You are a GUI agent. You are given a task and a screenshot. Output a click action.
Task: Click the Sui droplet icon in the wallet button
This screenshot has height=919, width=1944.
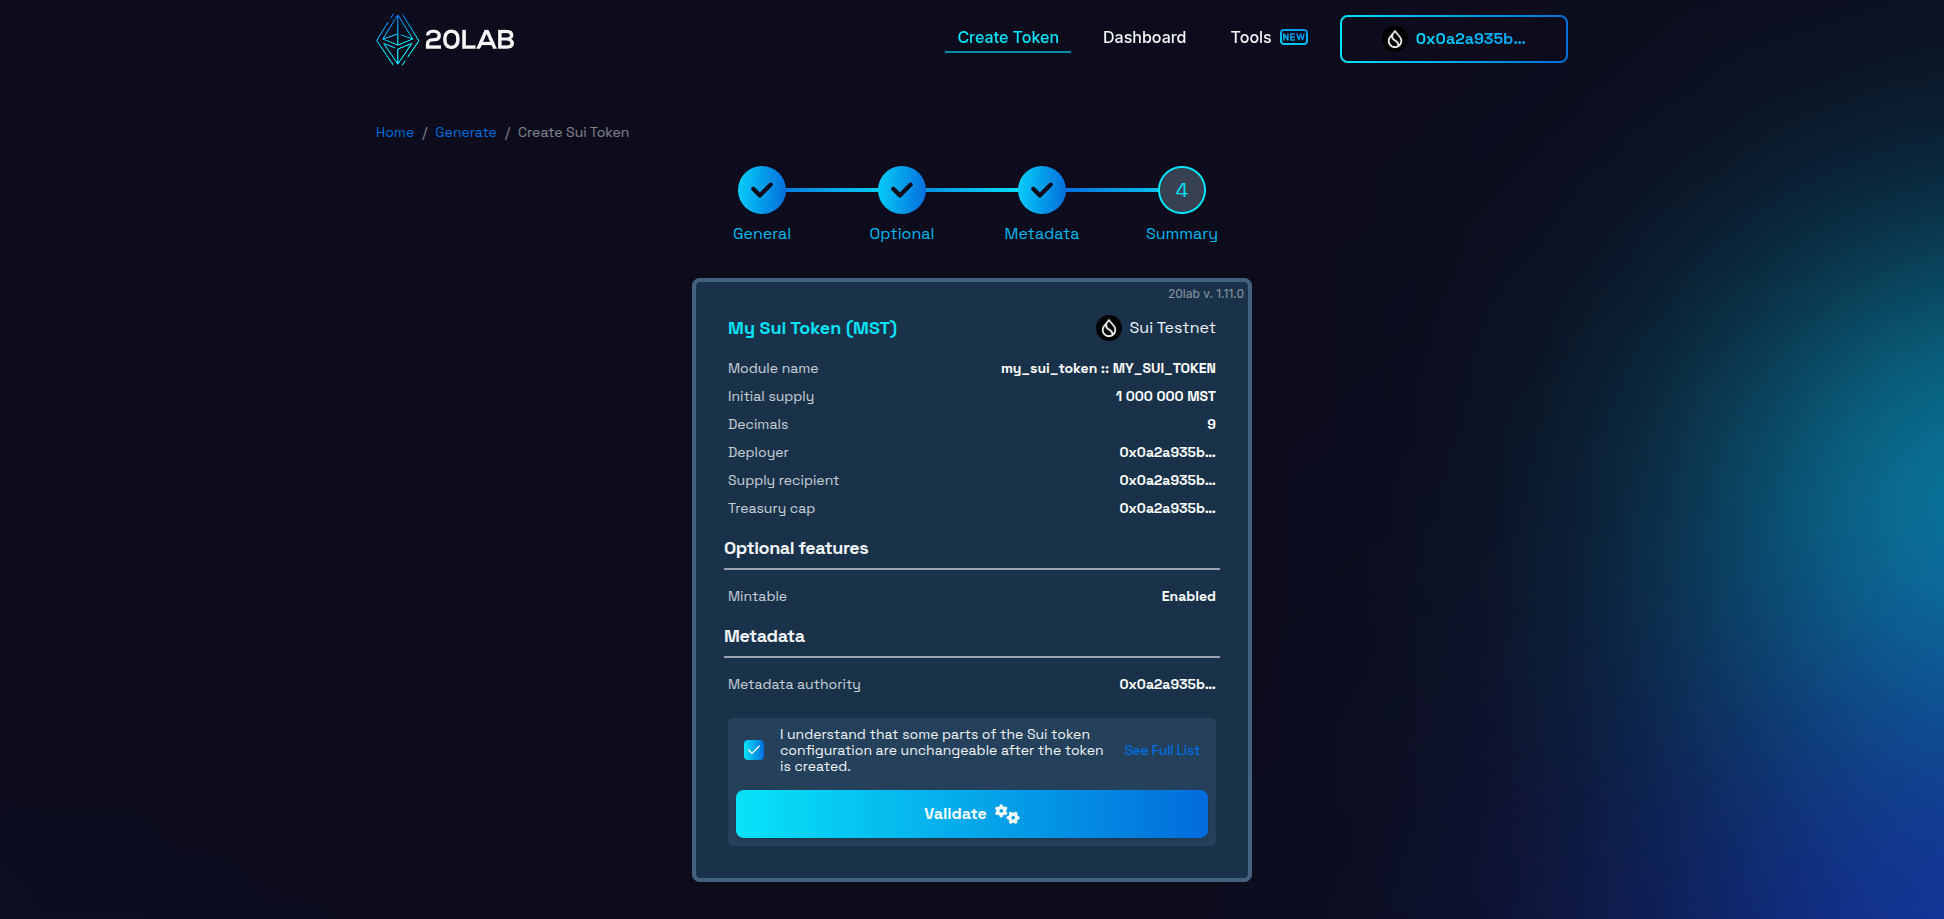pos(1394,39)
